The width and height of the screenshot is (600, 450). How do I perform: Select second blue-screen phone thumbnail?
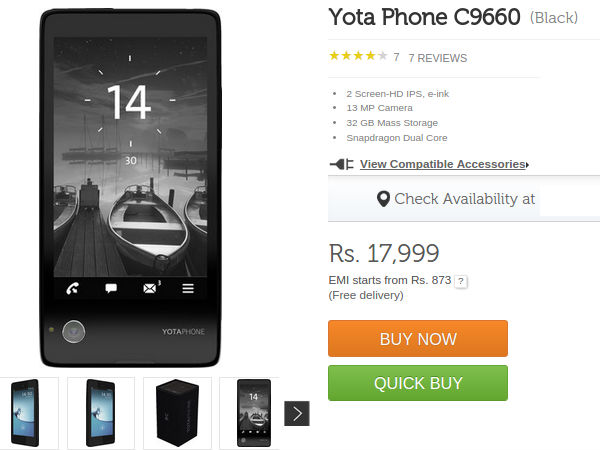coord(101,413)
